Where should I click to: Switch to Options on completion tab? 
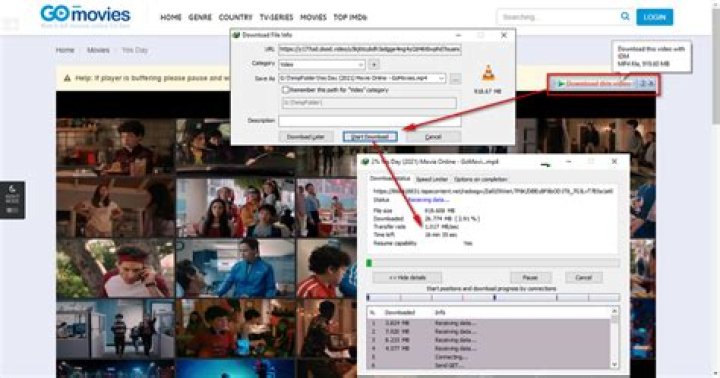pos(480,179)
